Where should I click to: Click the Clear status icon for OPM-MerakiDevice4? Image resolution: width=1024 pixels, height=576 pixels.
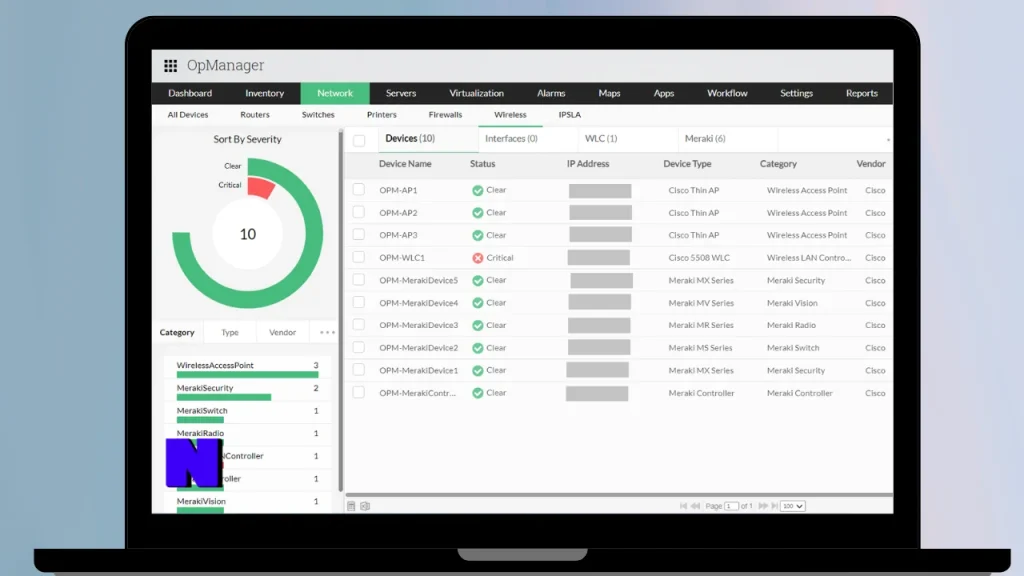pos(477,303)
